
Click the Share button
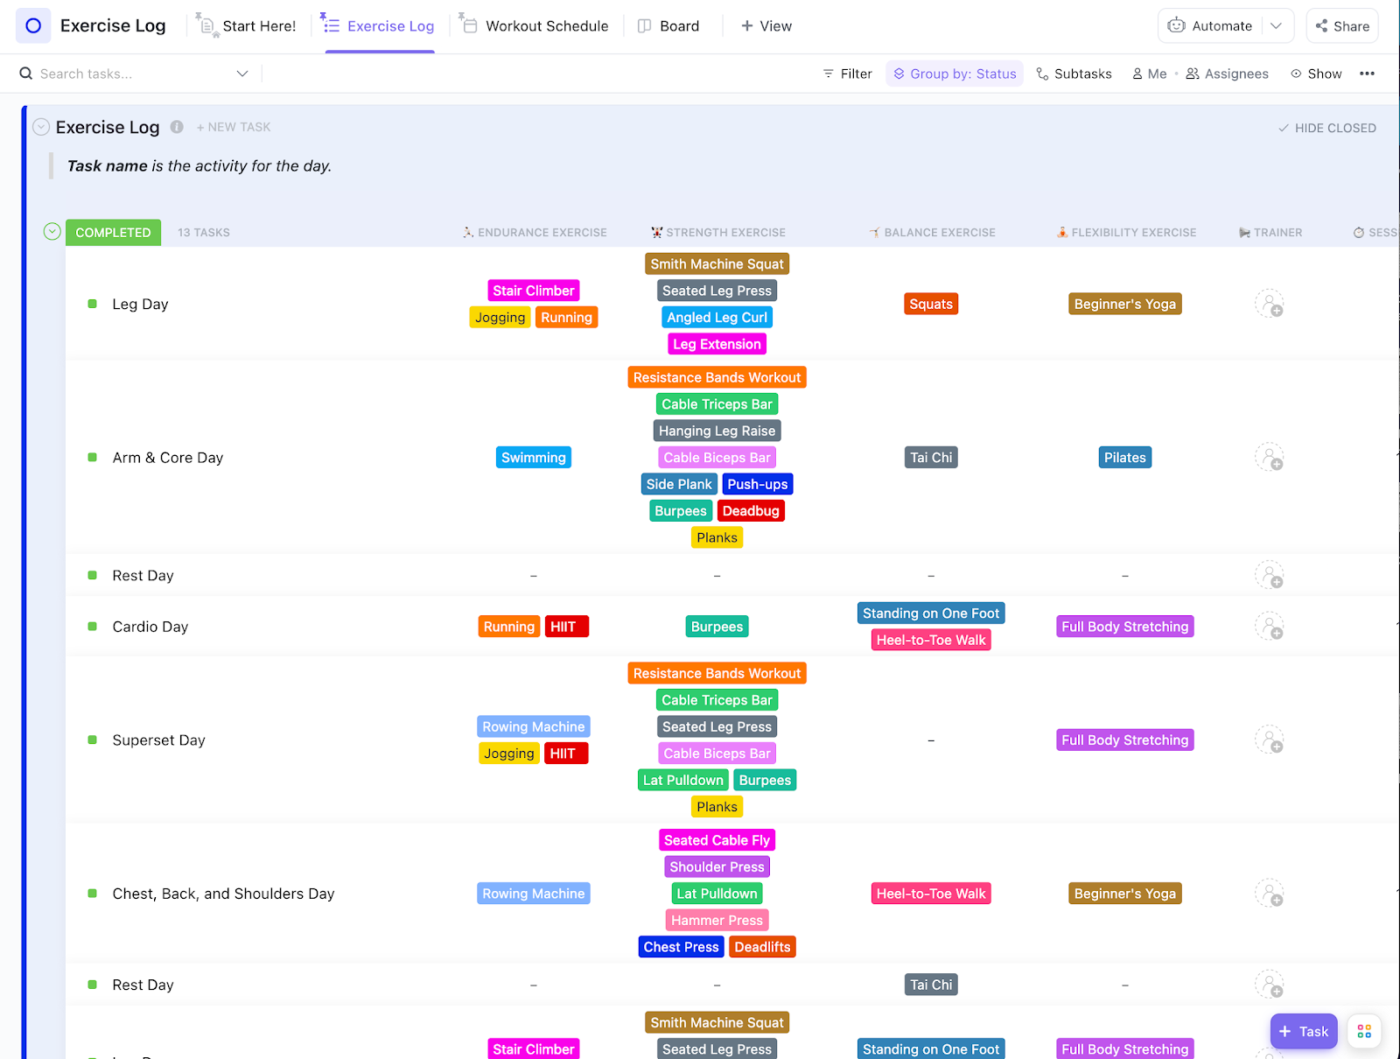pyautogui.click(x=1341, y=25)
